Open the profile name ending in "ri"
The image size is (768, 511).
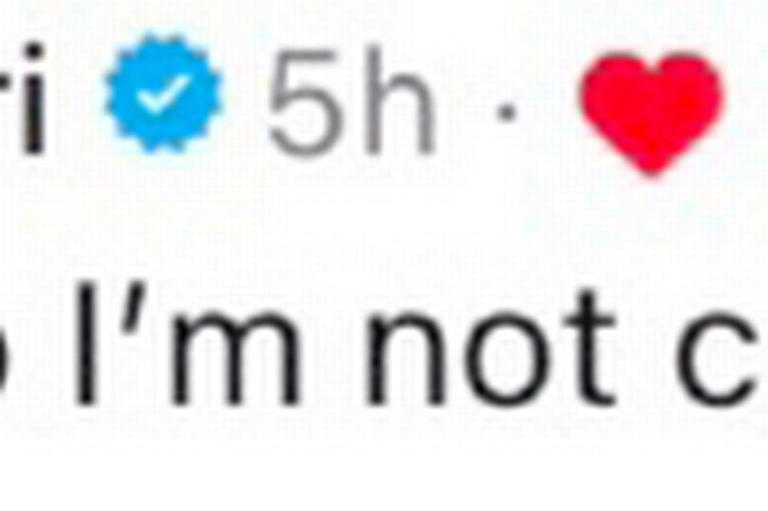click(23, 98)
